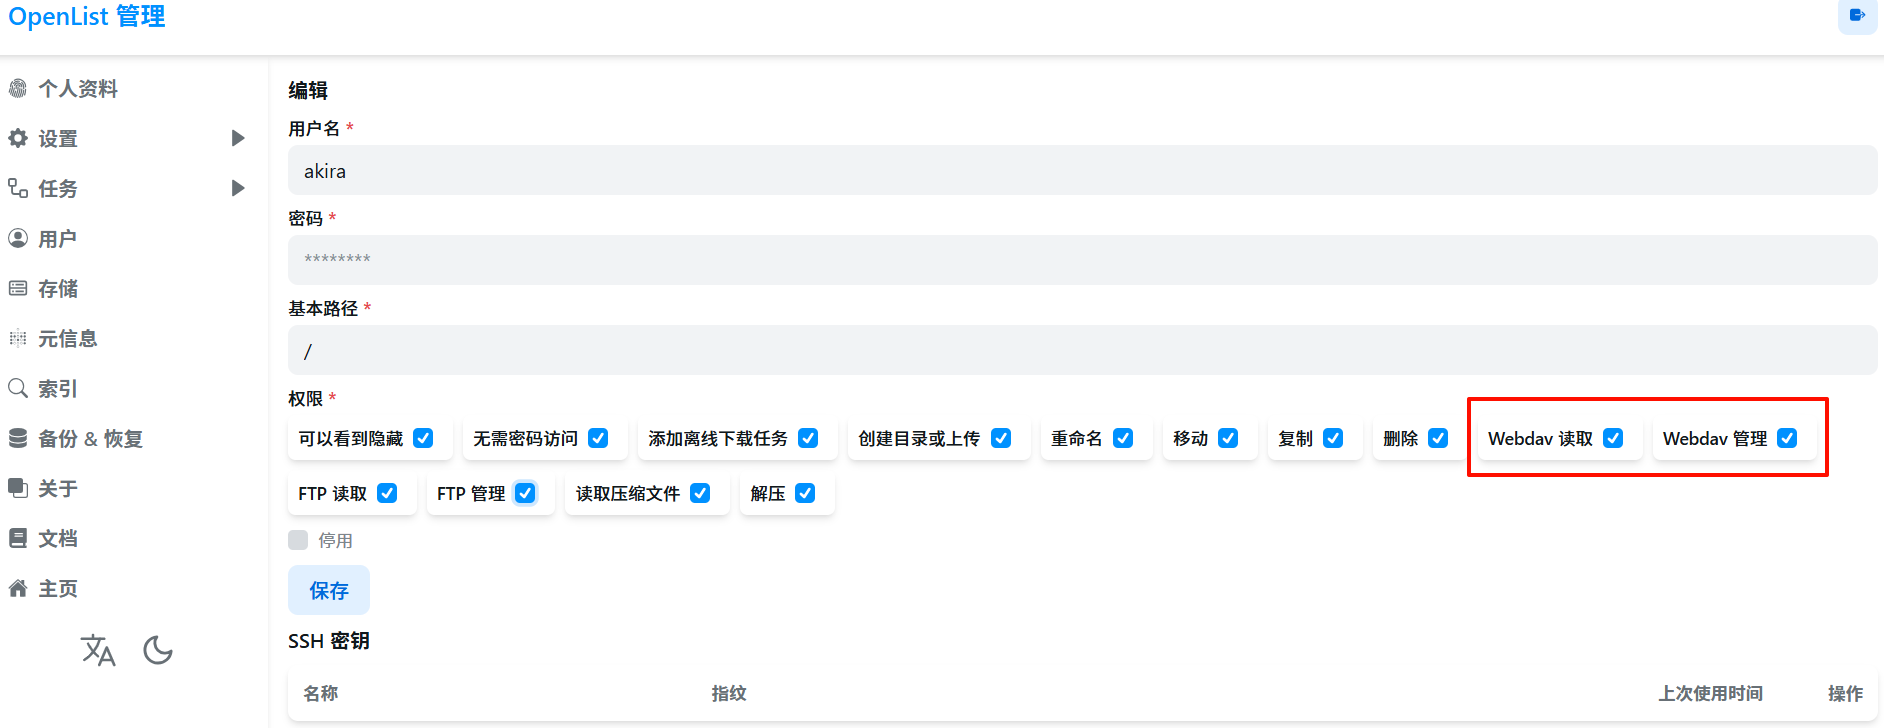Click the storage icon beside 存储
The image size is (1884, 728).
[x=18, y=288]
